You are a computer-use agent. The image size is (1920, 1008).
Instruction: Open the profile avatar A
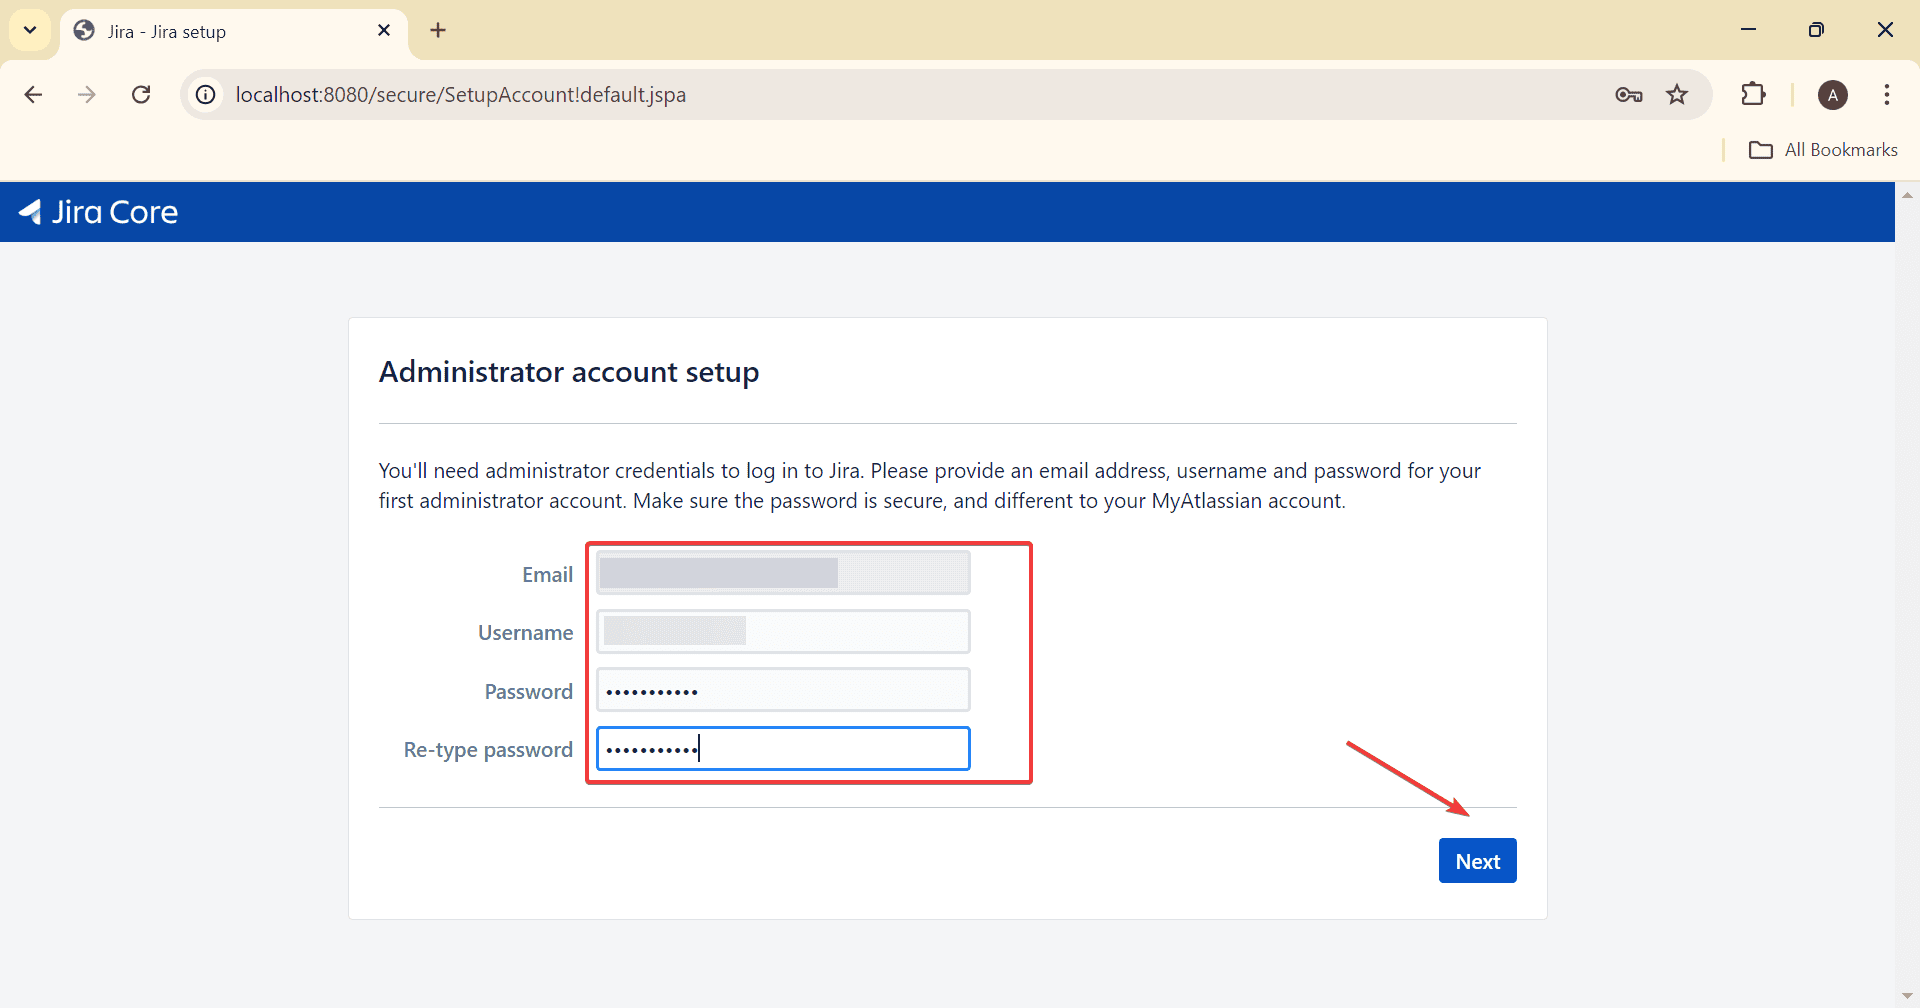click(x=1833, y=95)
